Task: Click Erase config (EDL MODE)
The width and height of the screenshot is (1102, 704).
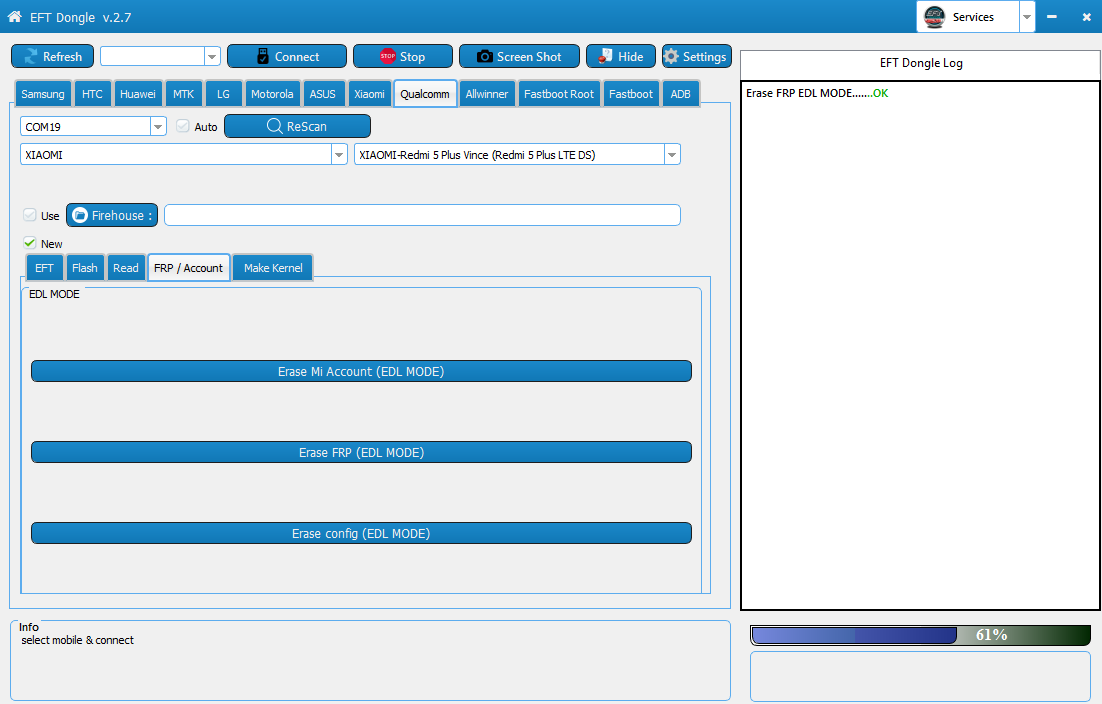Action: click(x=361, y=533)
